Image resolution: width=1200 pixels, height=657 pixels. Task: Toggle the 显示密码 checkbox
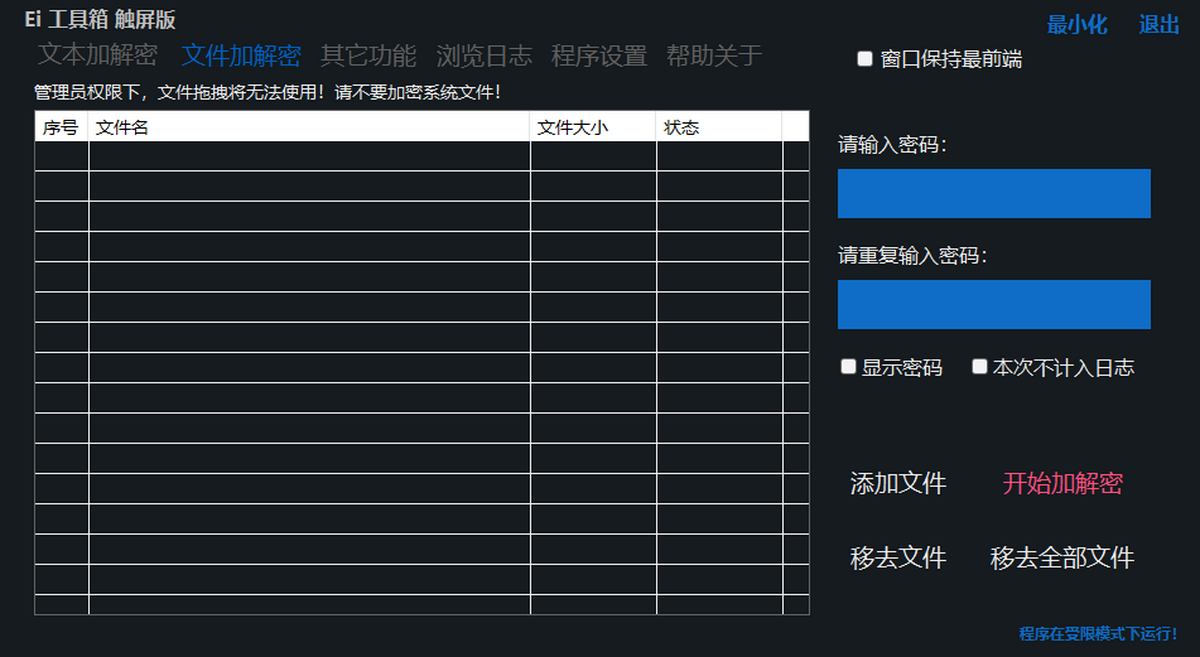coord(849,367)
